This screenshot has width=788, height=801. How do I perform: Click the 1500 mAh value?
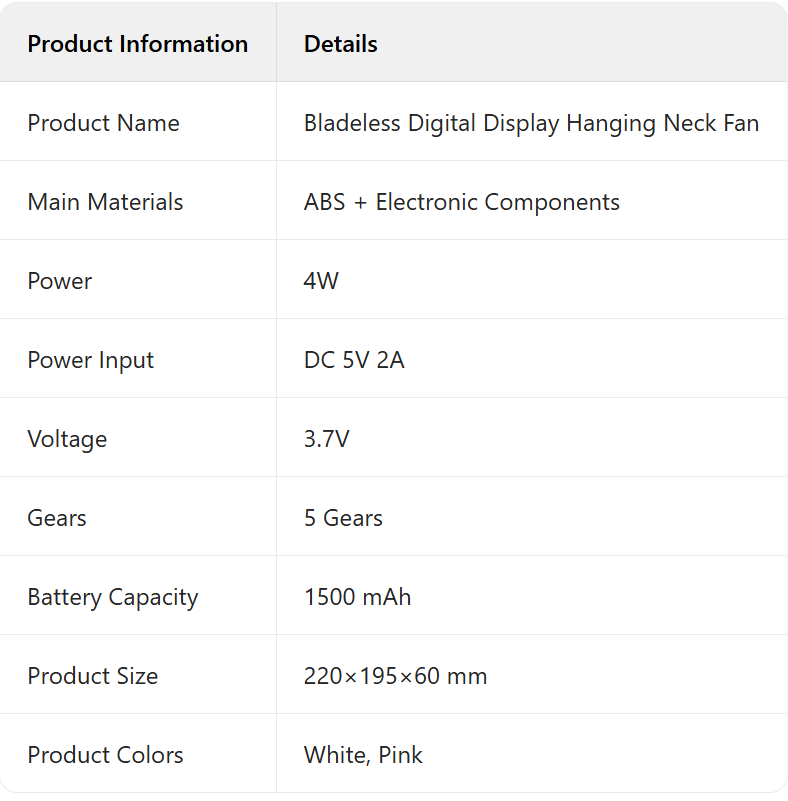tap(357, 597)
